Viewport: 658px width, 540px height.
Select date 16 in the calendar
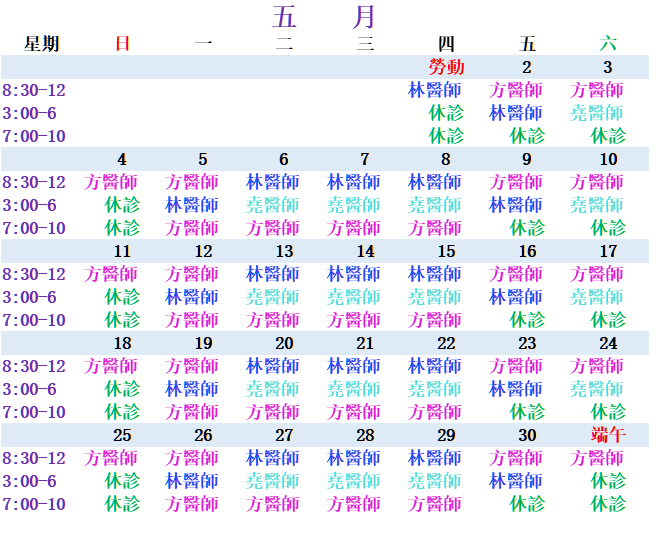(527, 251)
